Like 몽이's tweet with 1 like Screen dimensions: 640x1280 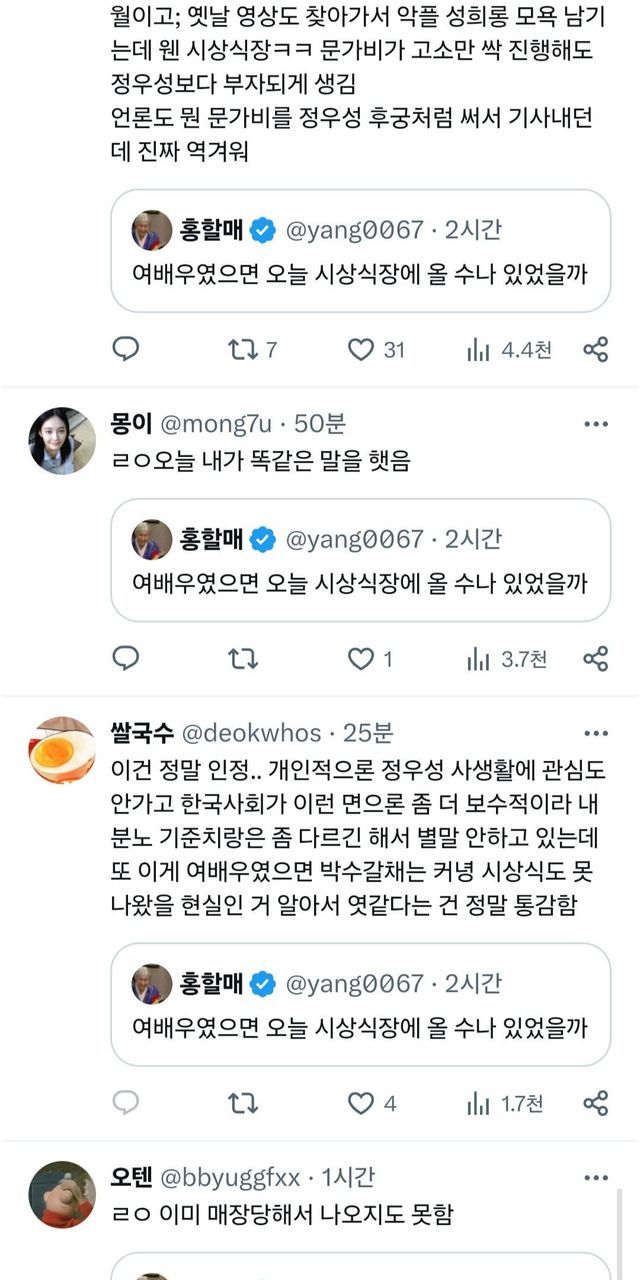pyautogui.click(x=360, y=658)
